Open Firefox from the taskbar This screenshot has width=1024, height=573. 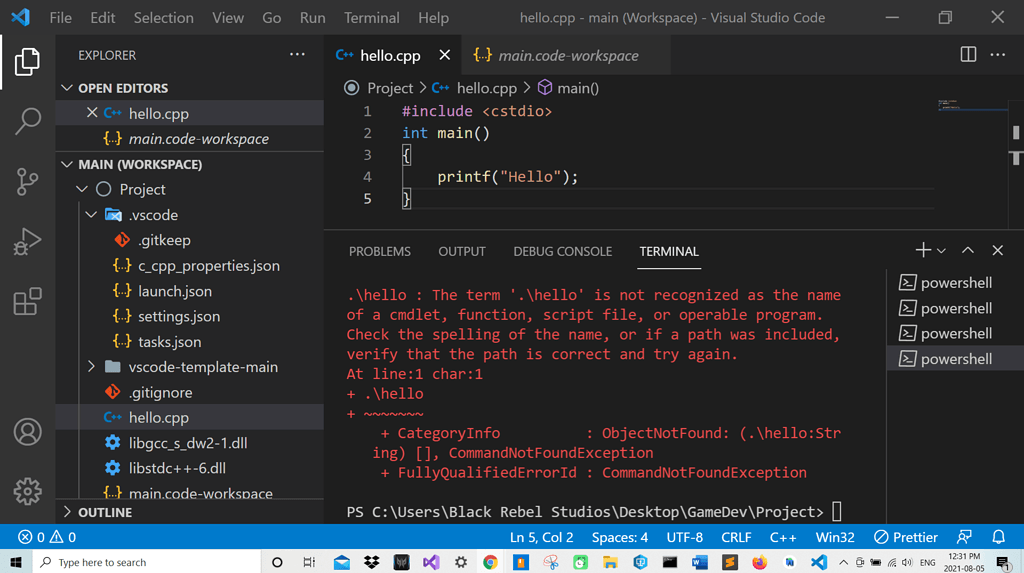760,562
